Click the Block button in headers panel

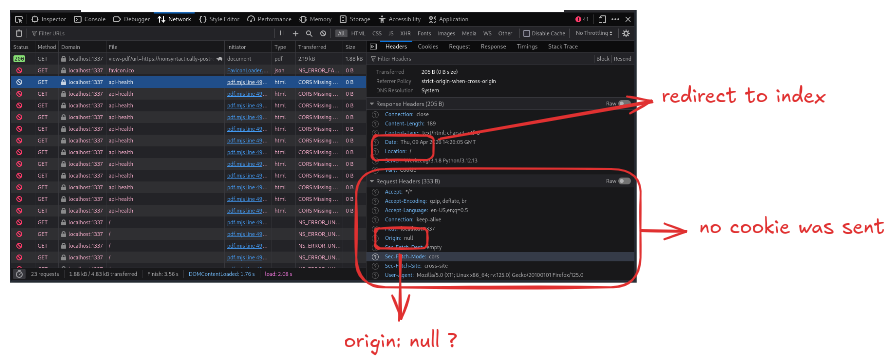click(603, 59)
